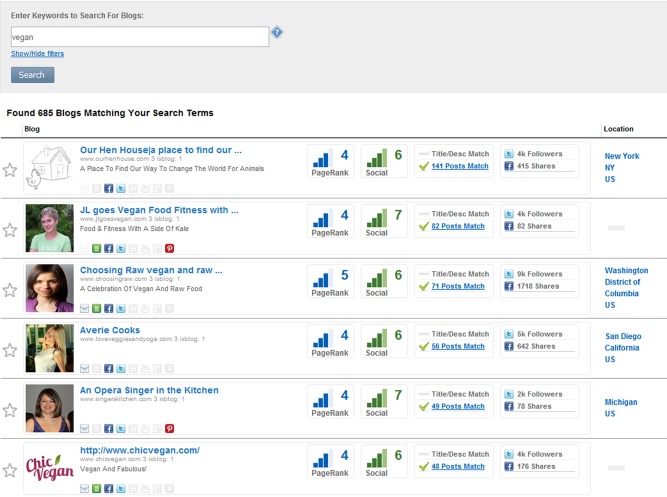This screenshot has width=667, height=497.
Task: Open Pinterest icon for JL goes Vegan
Action: pos(169,248)
